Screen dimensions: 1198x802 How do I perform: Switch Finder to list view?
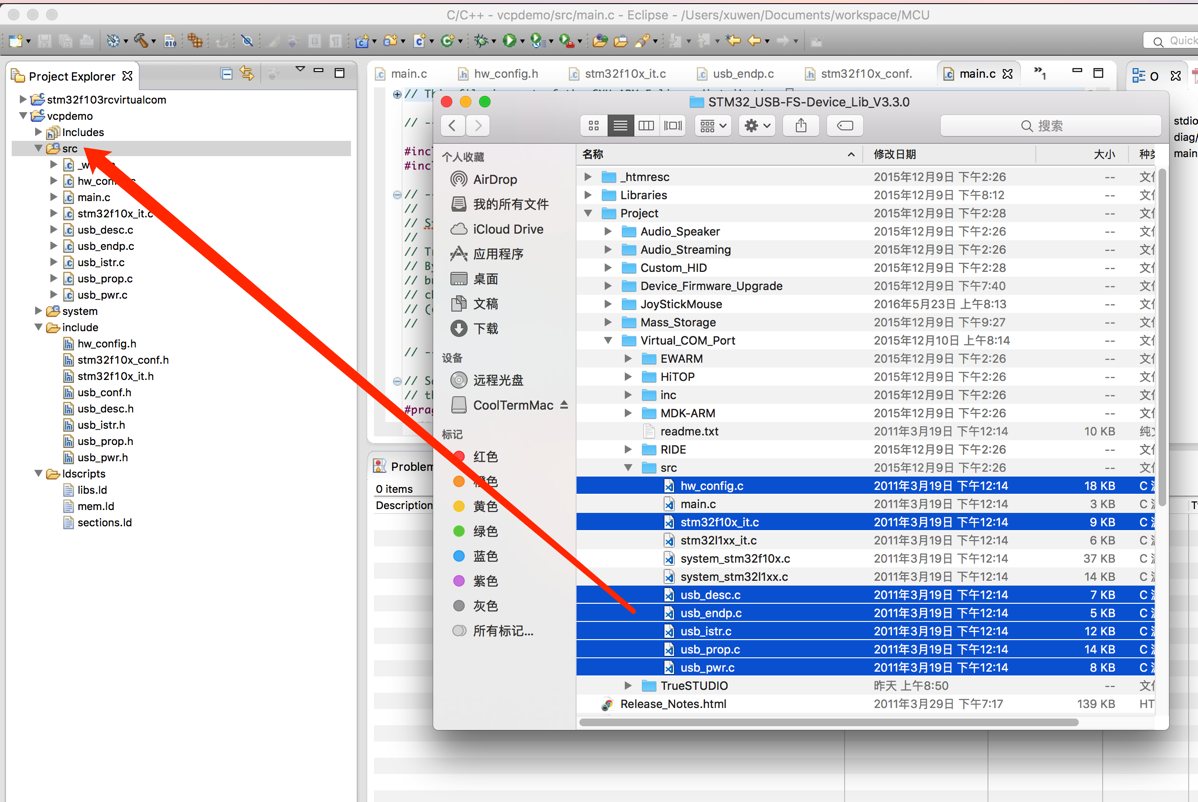pyautogui.click(x=620, y=125)
